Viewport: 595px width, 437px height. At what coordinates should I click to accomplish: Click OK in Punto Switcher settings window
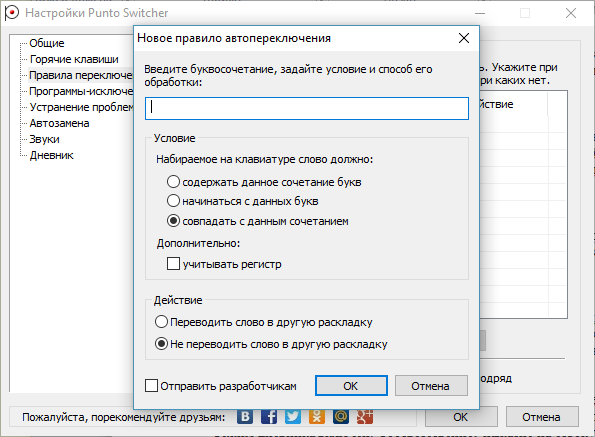coord(461,417)
